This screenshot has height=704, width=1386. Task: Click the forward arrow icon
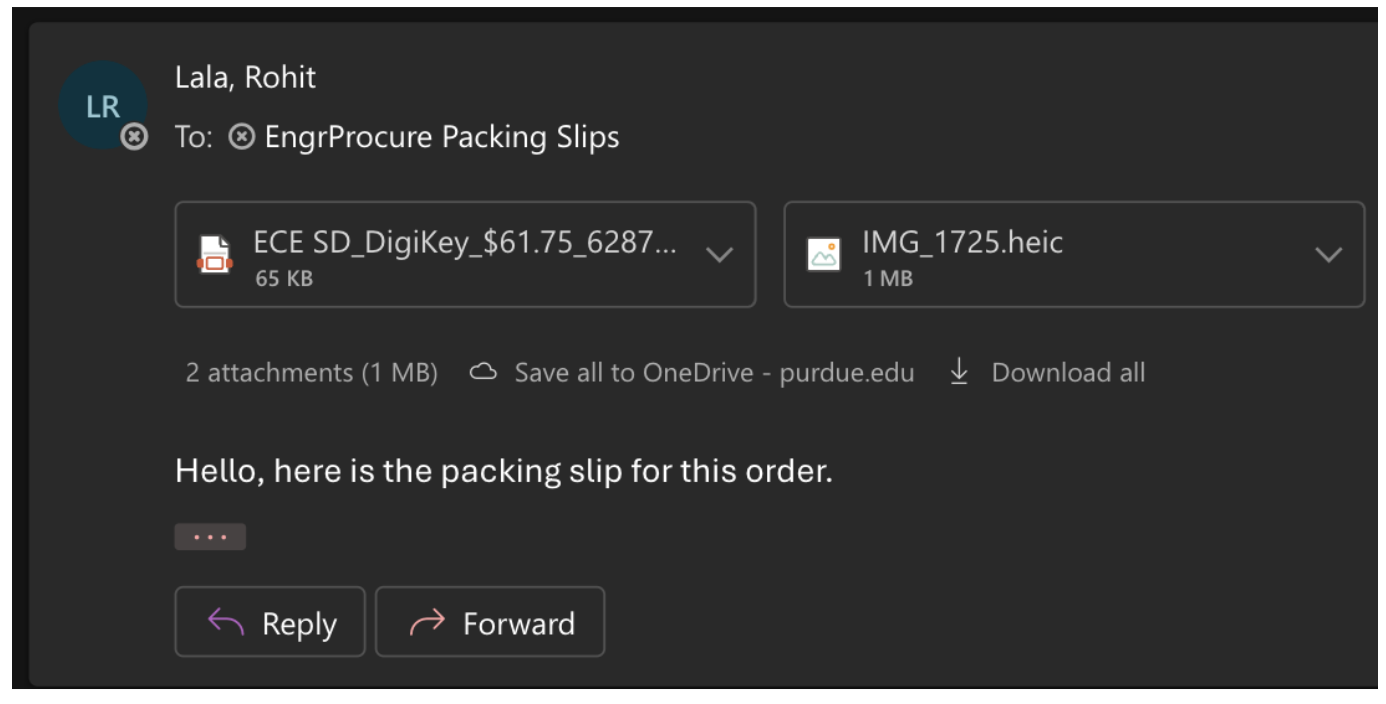[x=427, y=623]
